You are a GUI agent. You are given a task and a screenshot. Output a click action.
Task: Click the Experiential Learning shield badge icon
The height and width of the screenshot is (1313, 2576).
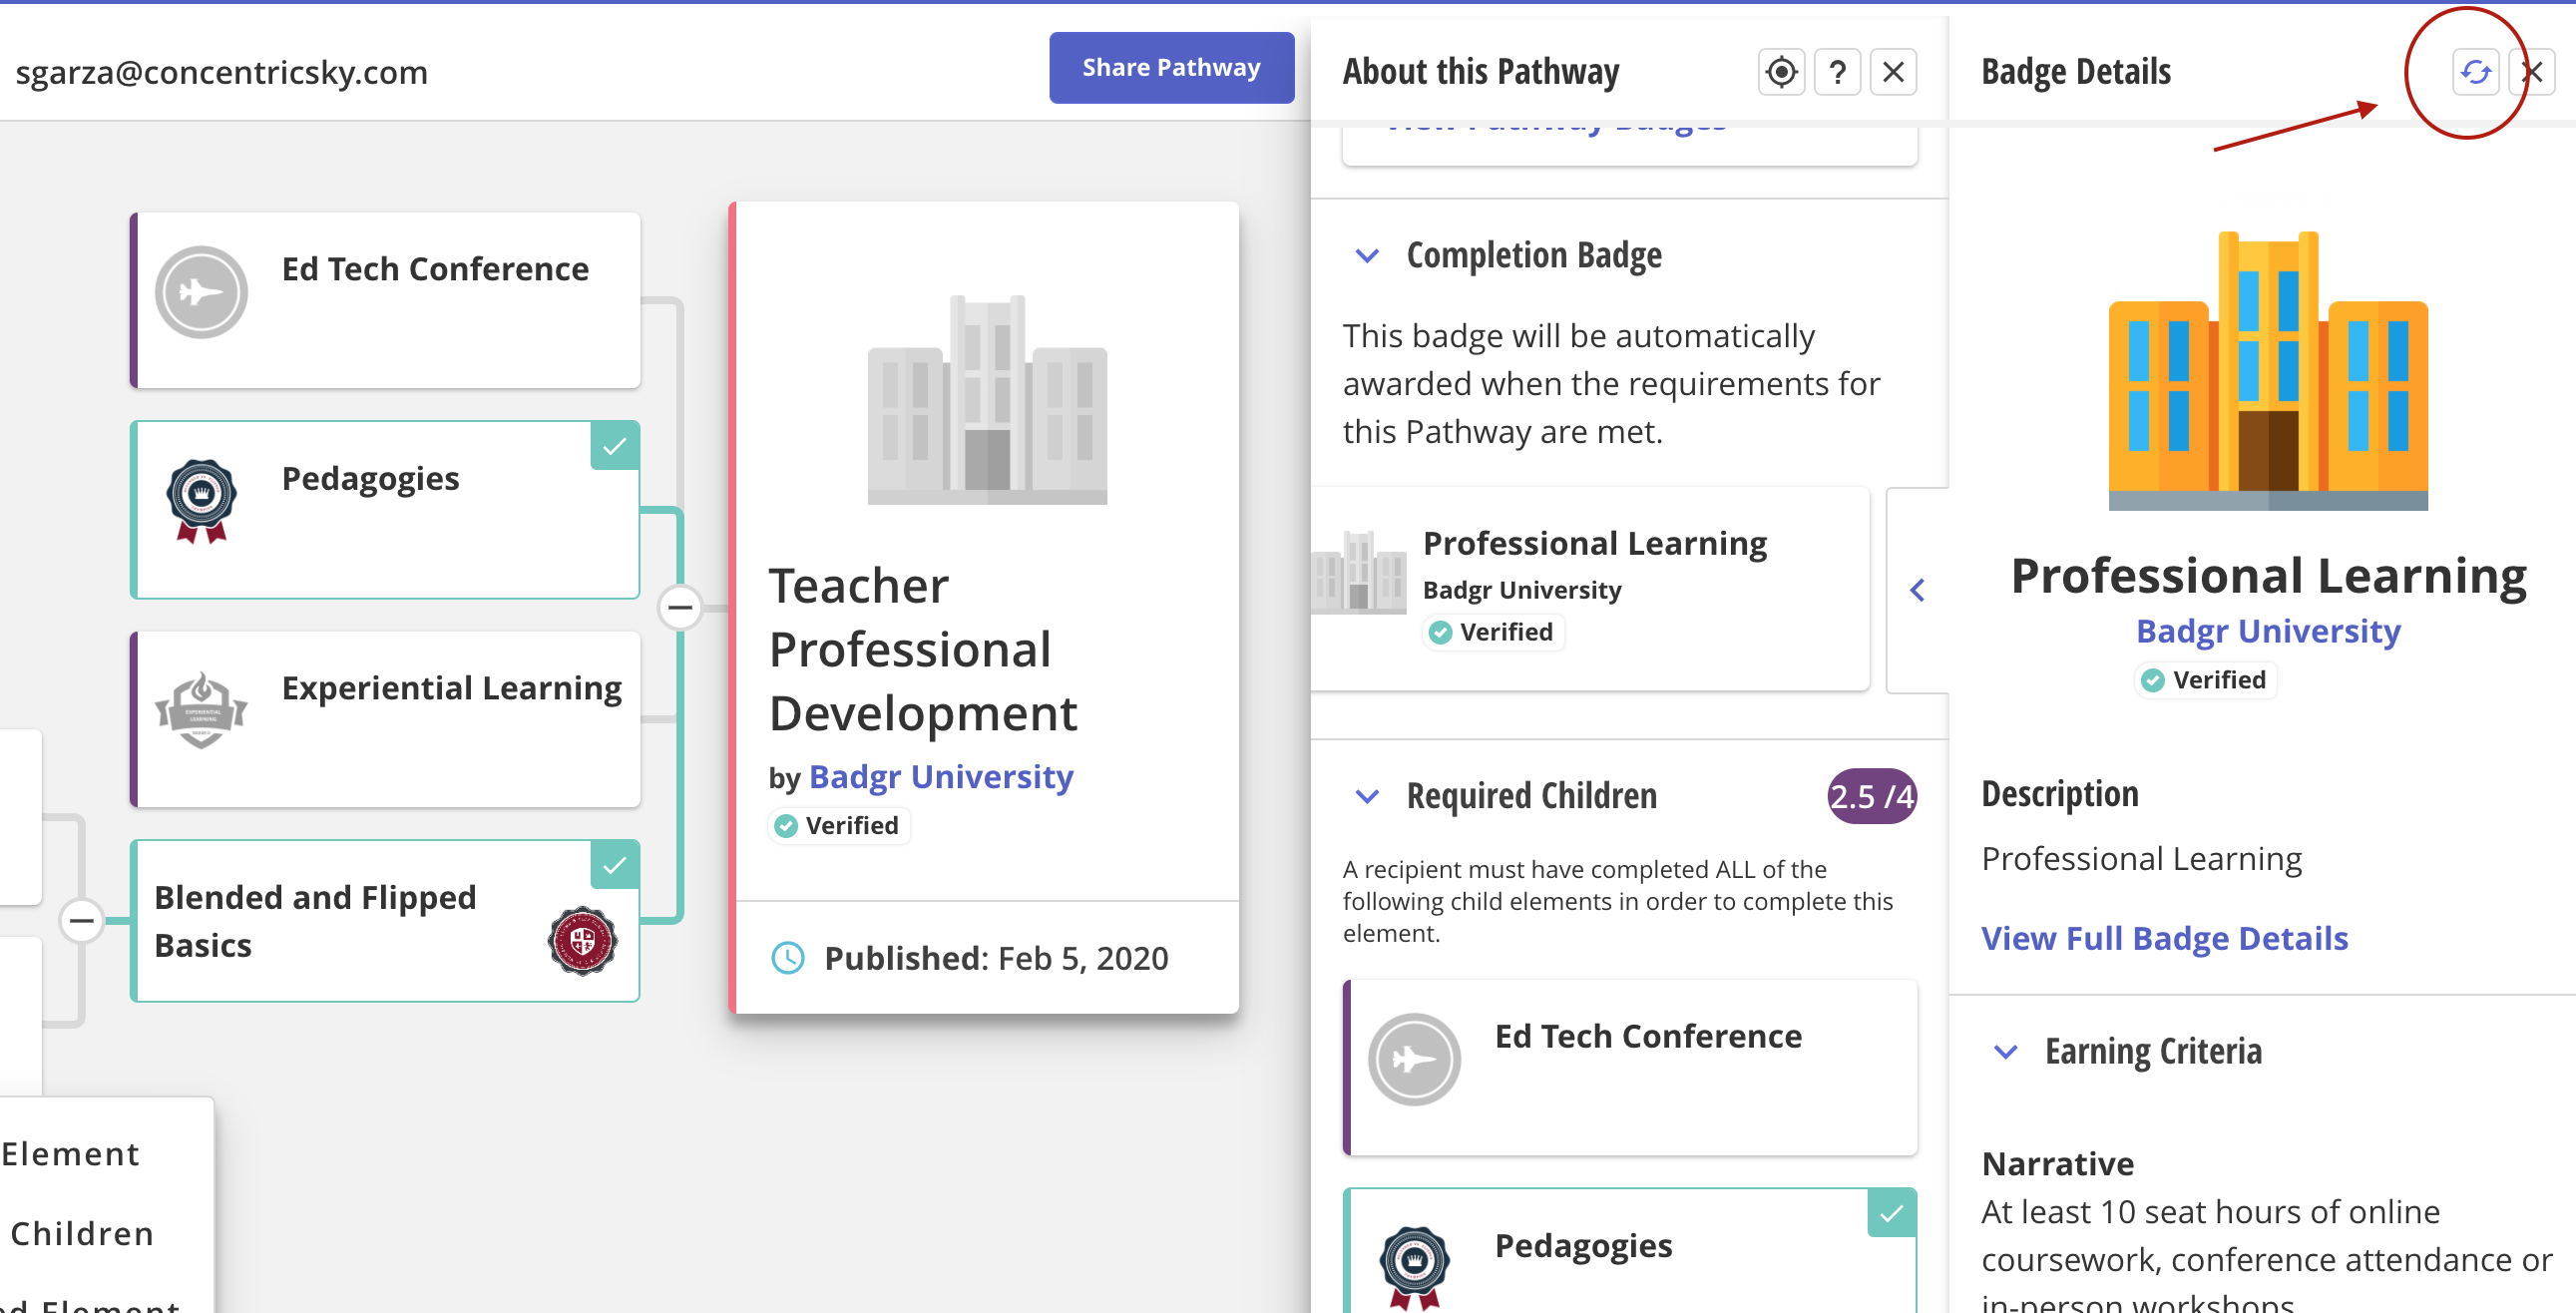pos(201,709)
